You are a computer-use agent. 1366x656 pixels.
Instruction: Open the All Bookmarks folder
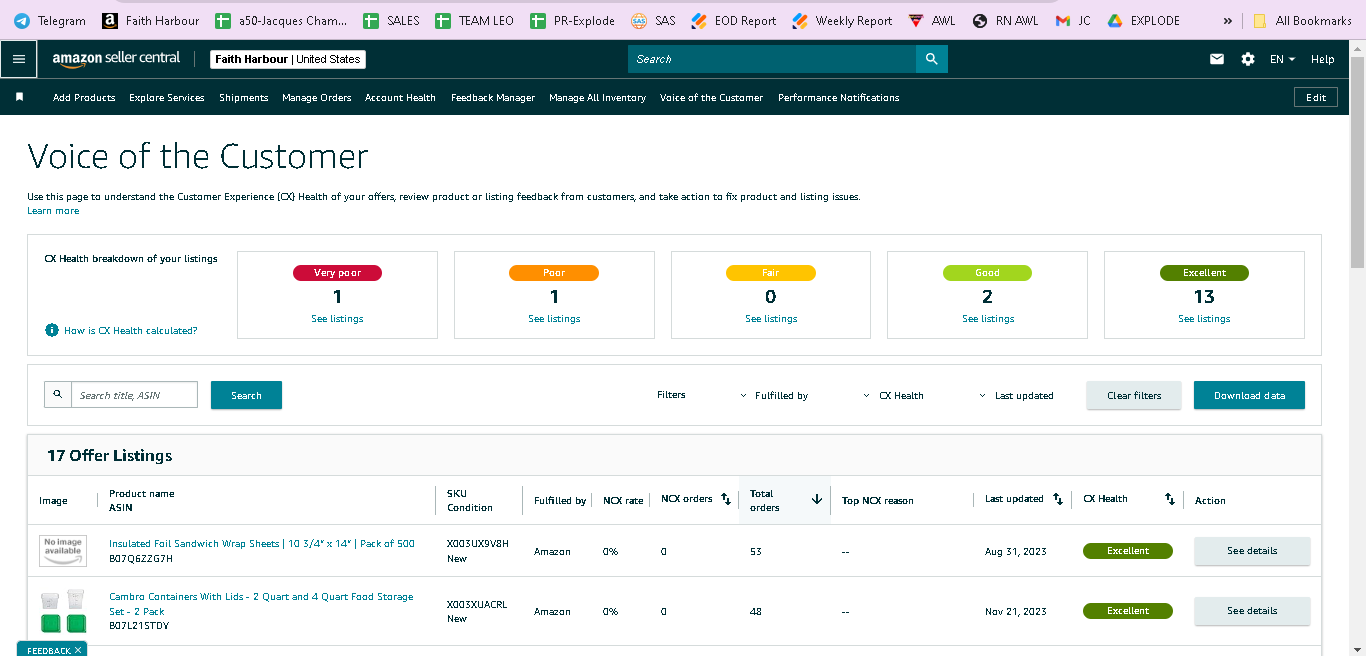1303,20
